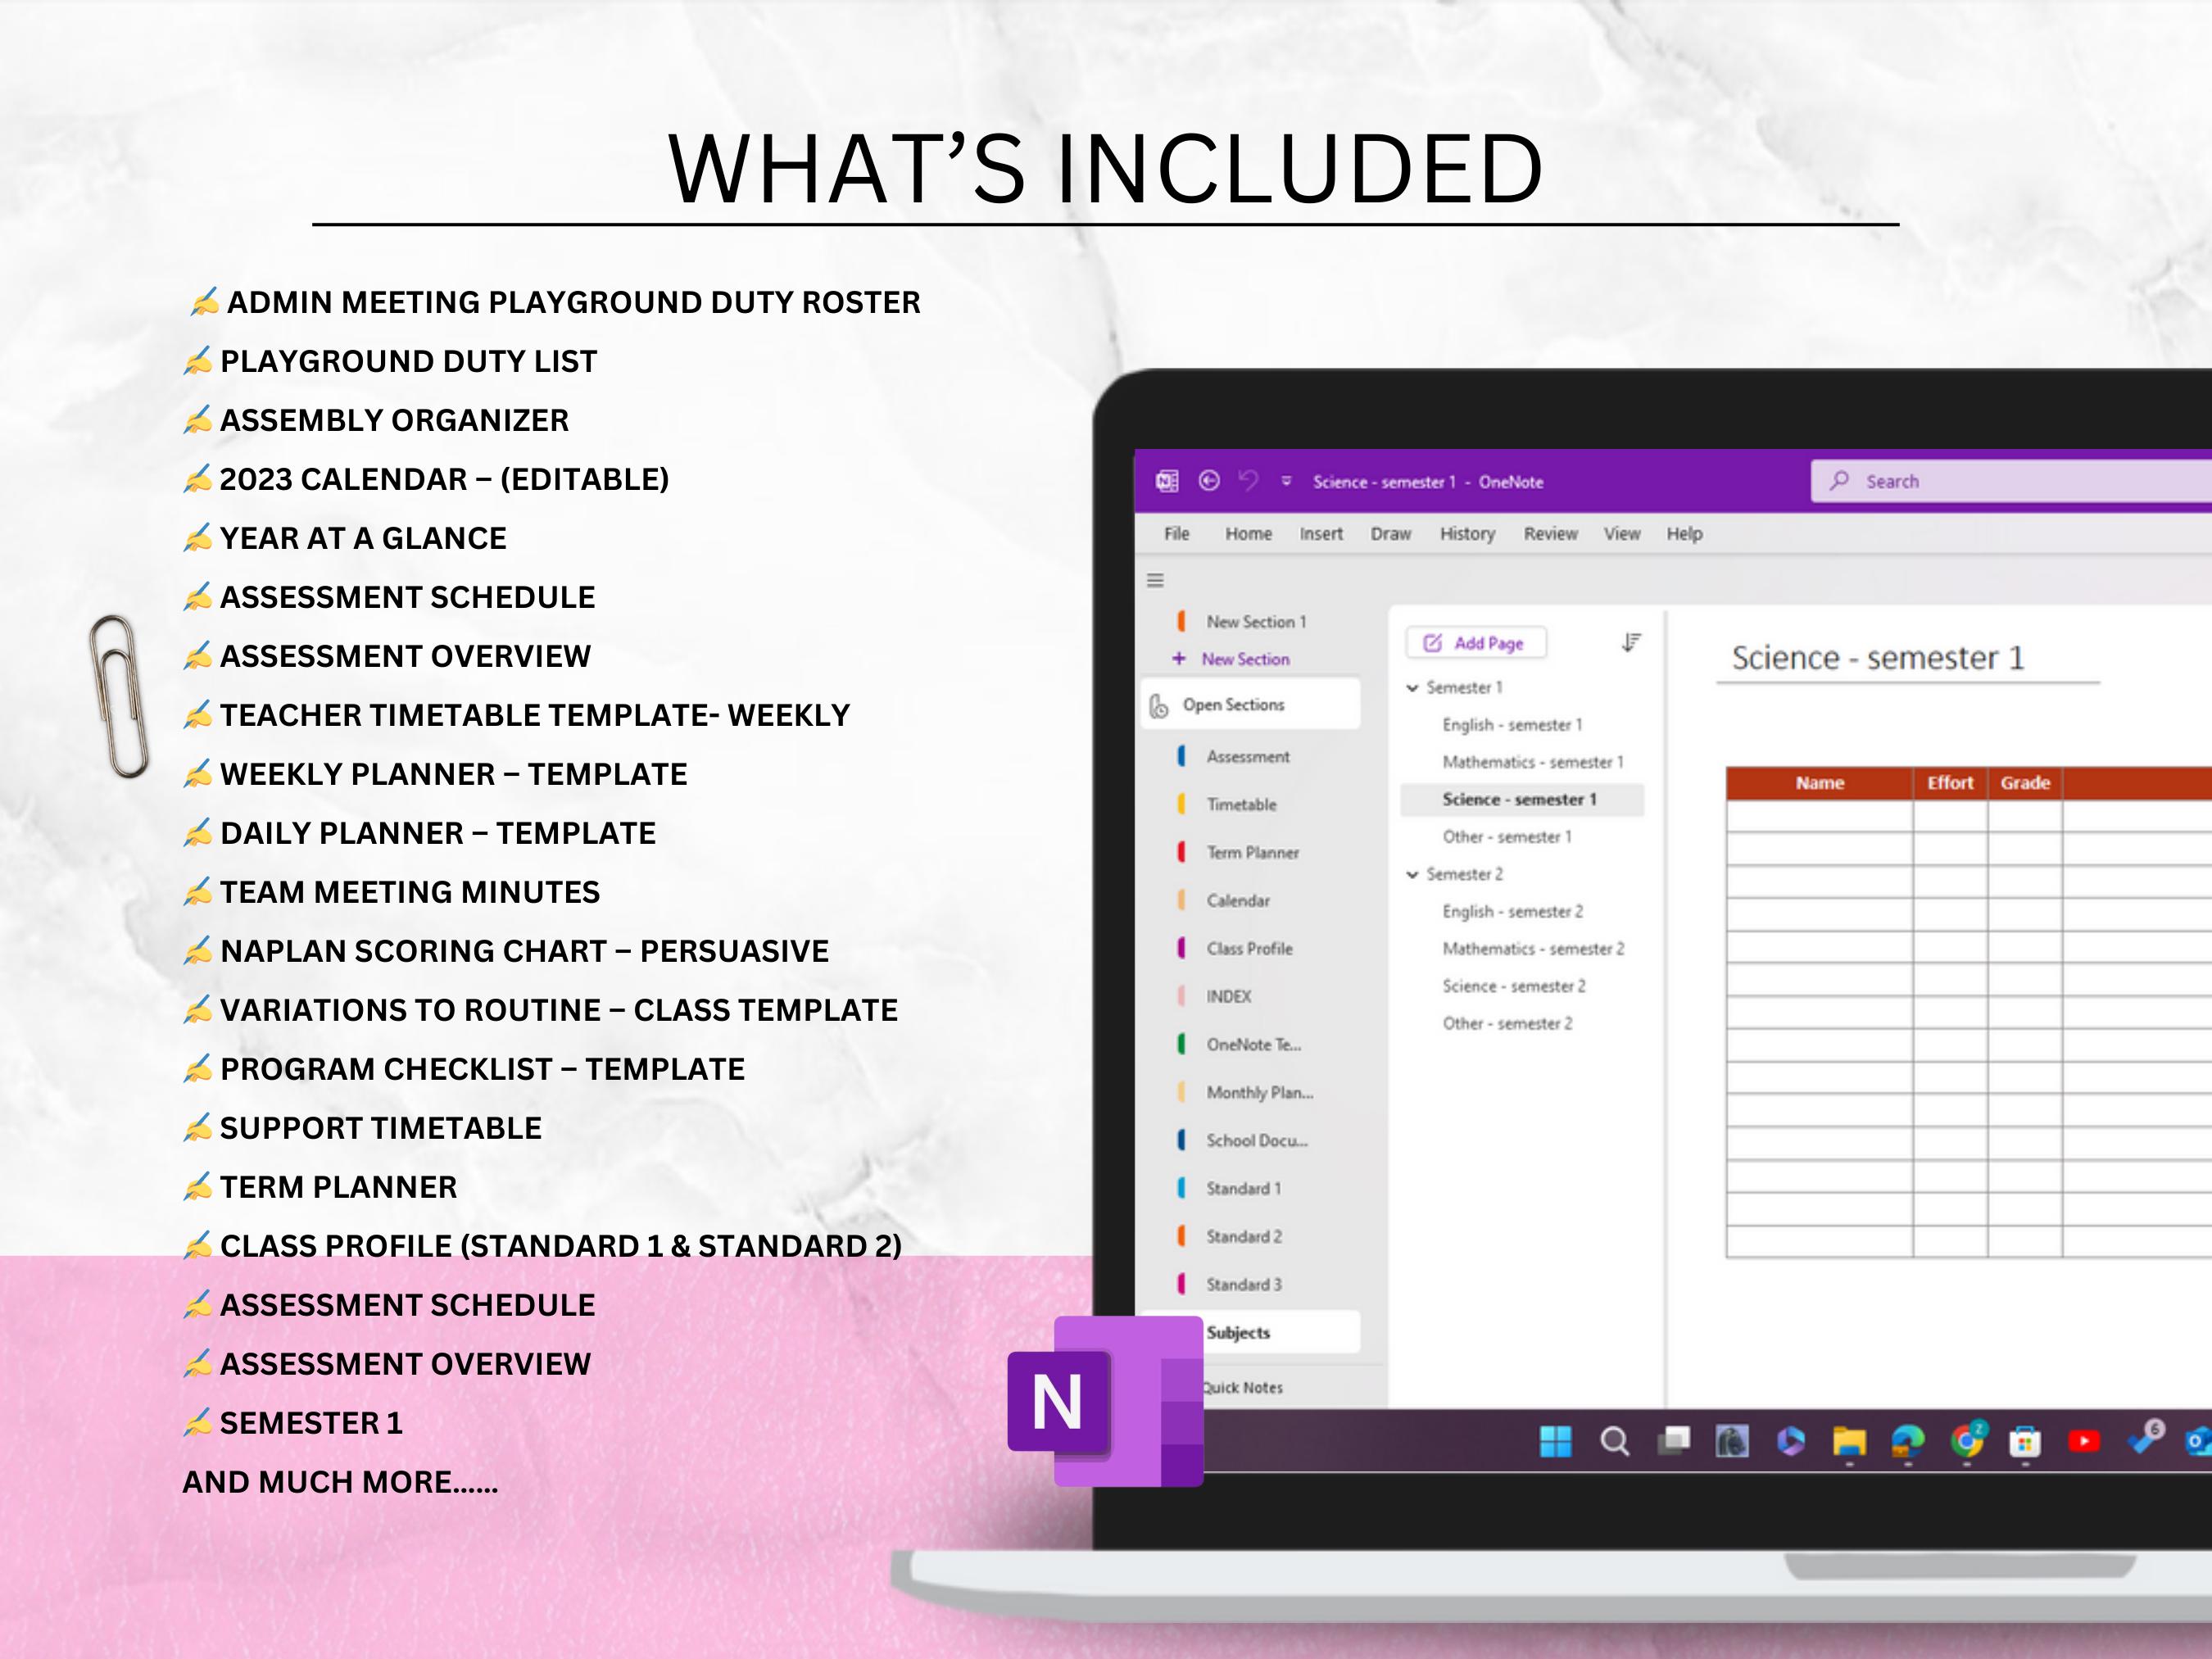The width and height of the screenshot is (2212, 1659).
Task: Open the Quick Access Toolbar dropdown
Action: (1287, 480)
